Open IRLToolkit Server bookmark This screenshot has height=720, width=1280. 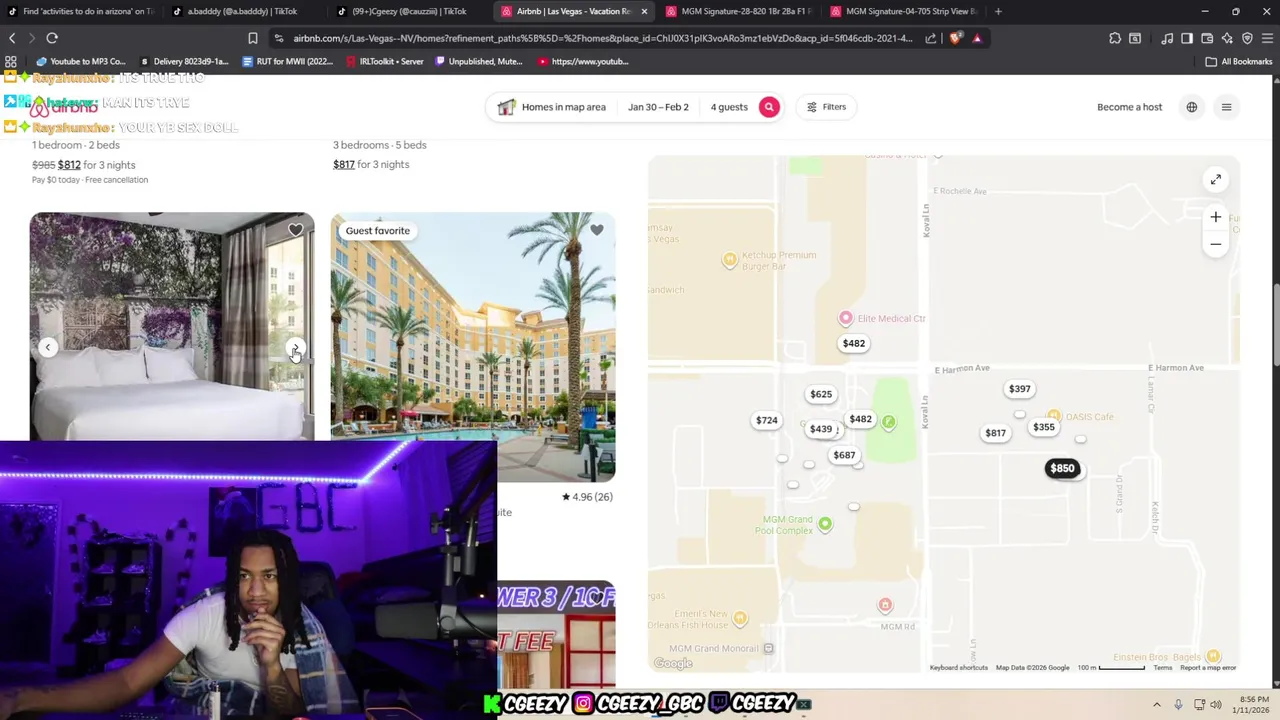385,61
